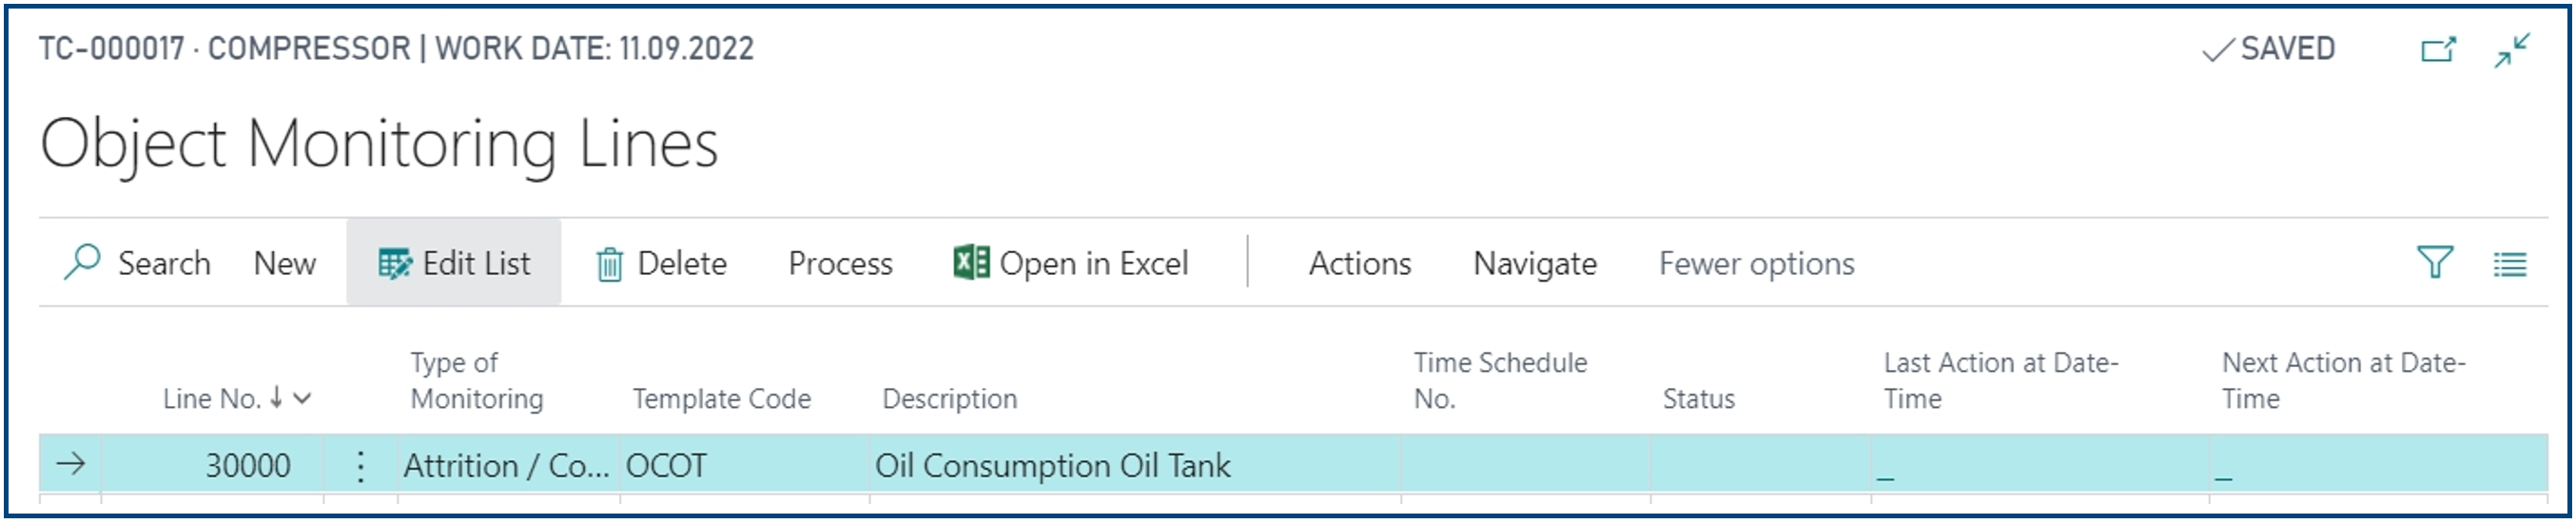Viewport: 2576px width, 524px height.
Task: Click the Delete trash can icon
Action: pyautogui.click(x=609, y=264)
